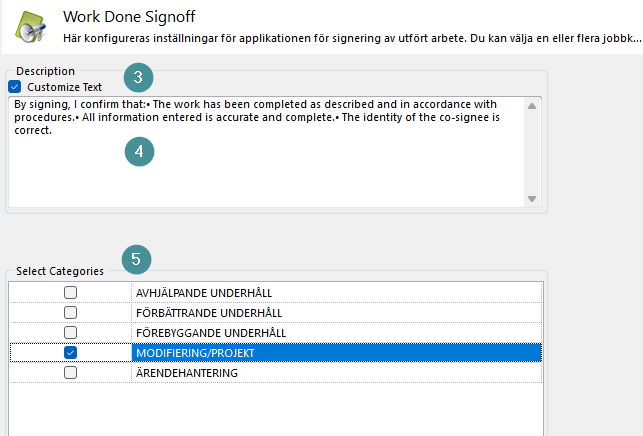
Task: Click the description box scroll down arrow
Action: tap(532, 198)
